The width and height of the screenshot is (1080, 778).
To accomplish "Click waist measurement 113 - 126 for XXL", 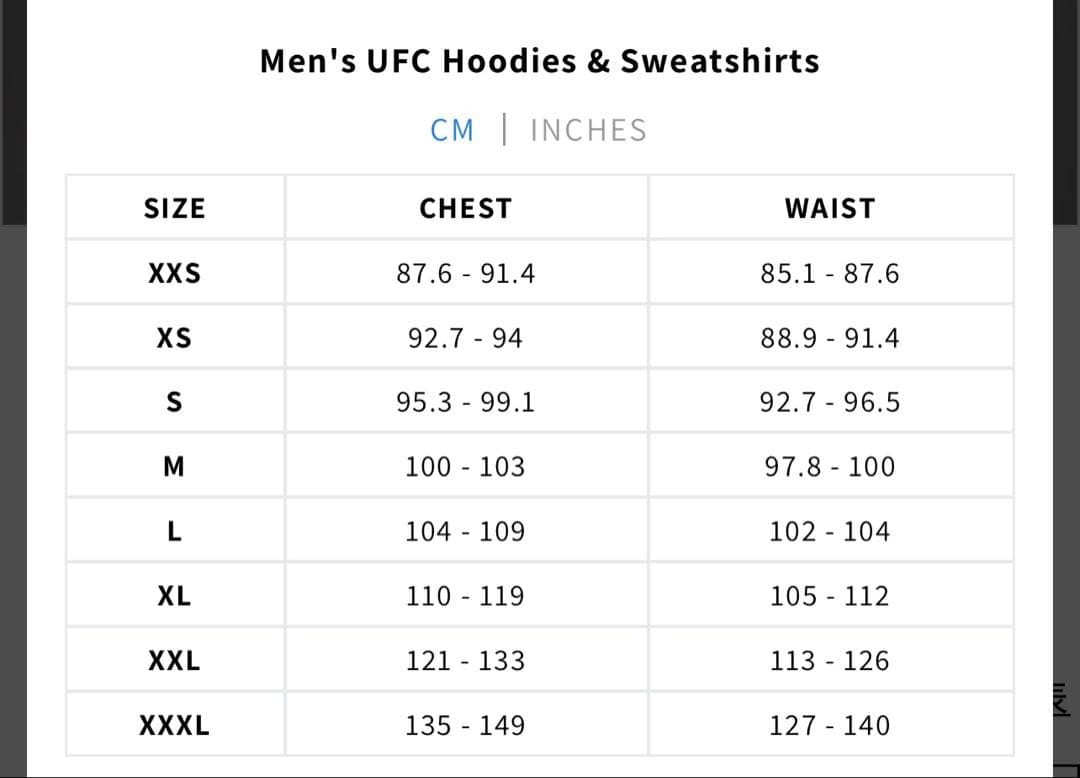I will 829,660.
